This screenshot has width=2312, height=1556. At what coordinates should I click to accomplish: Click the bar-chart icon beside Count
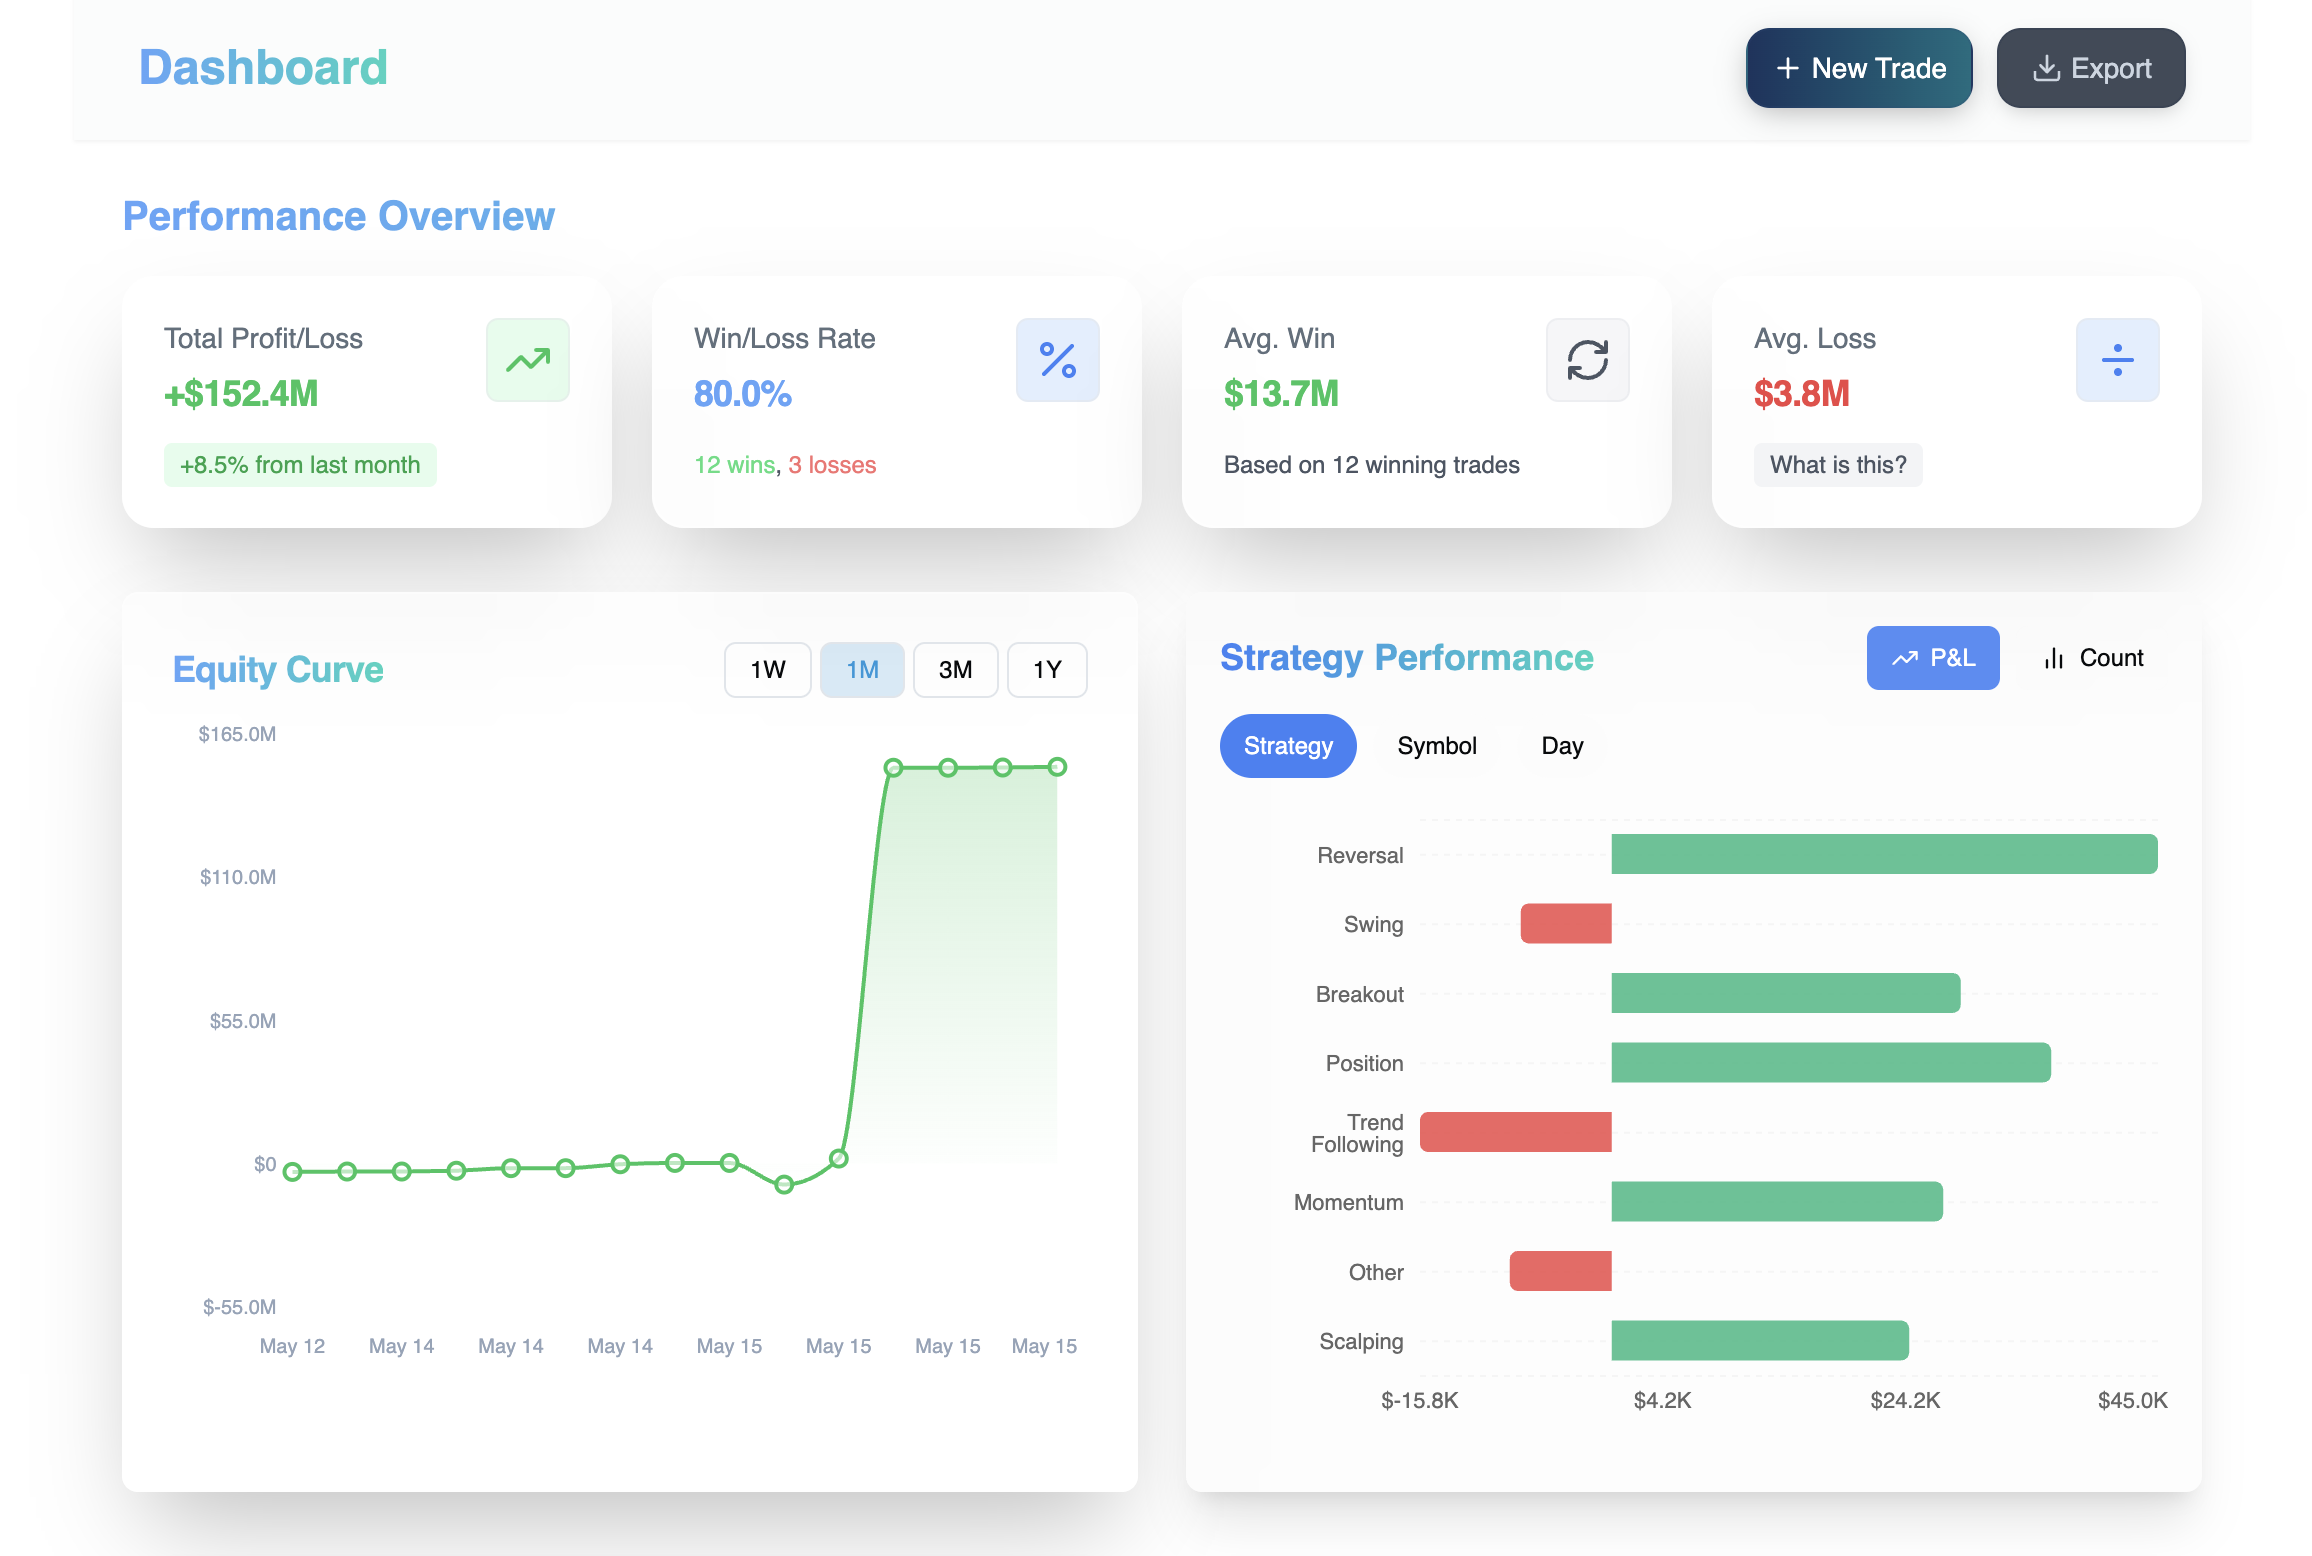point(2053,657)
